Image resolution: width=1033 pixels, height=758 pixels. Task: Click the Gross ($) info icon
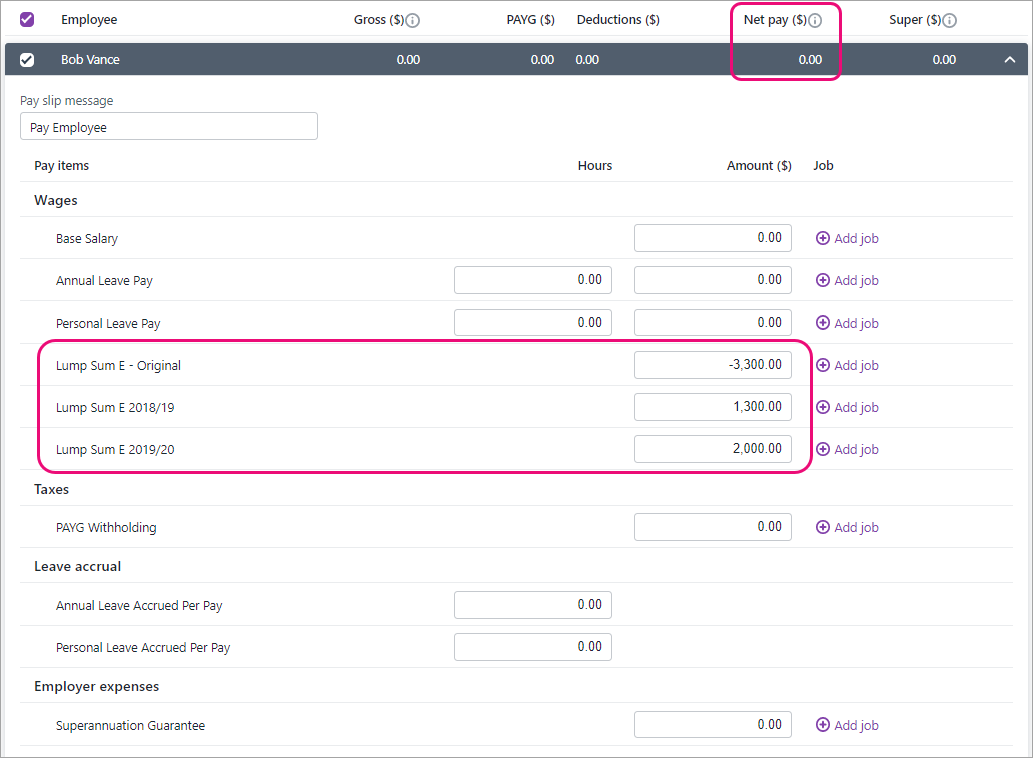pos(413,21)
